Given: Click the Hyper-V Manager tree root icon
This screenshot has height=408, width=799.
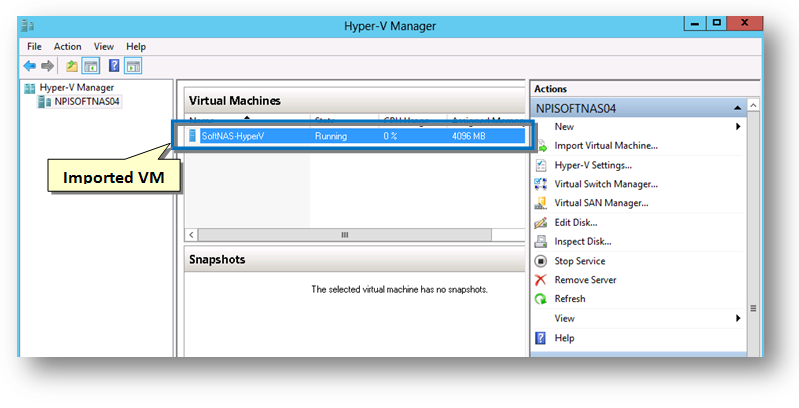Looking at the screenshot, I should pyautogui.click(x=30, y=88).
